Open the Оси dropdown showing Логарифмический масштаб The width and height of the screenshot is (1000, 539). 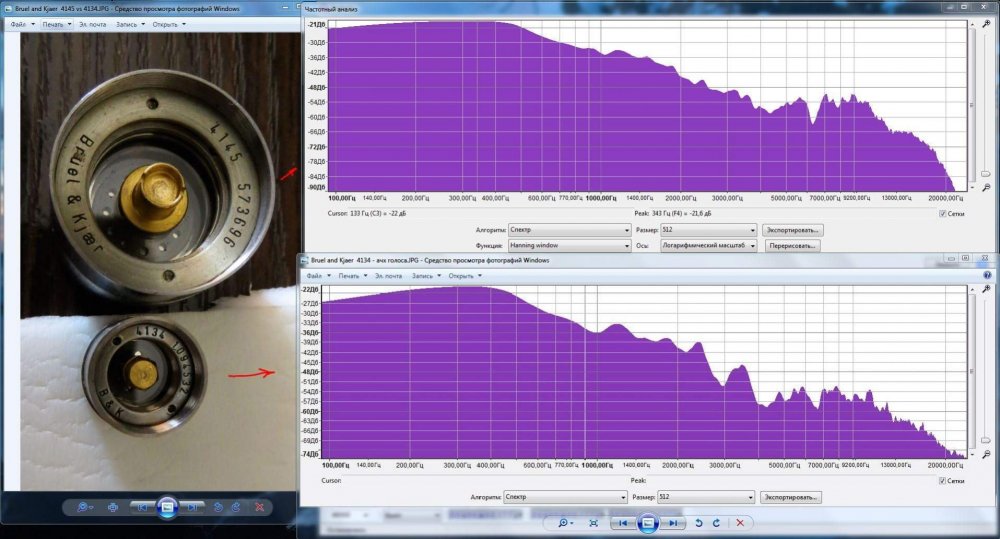(x=707, y=245)
